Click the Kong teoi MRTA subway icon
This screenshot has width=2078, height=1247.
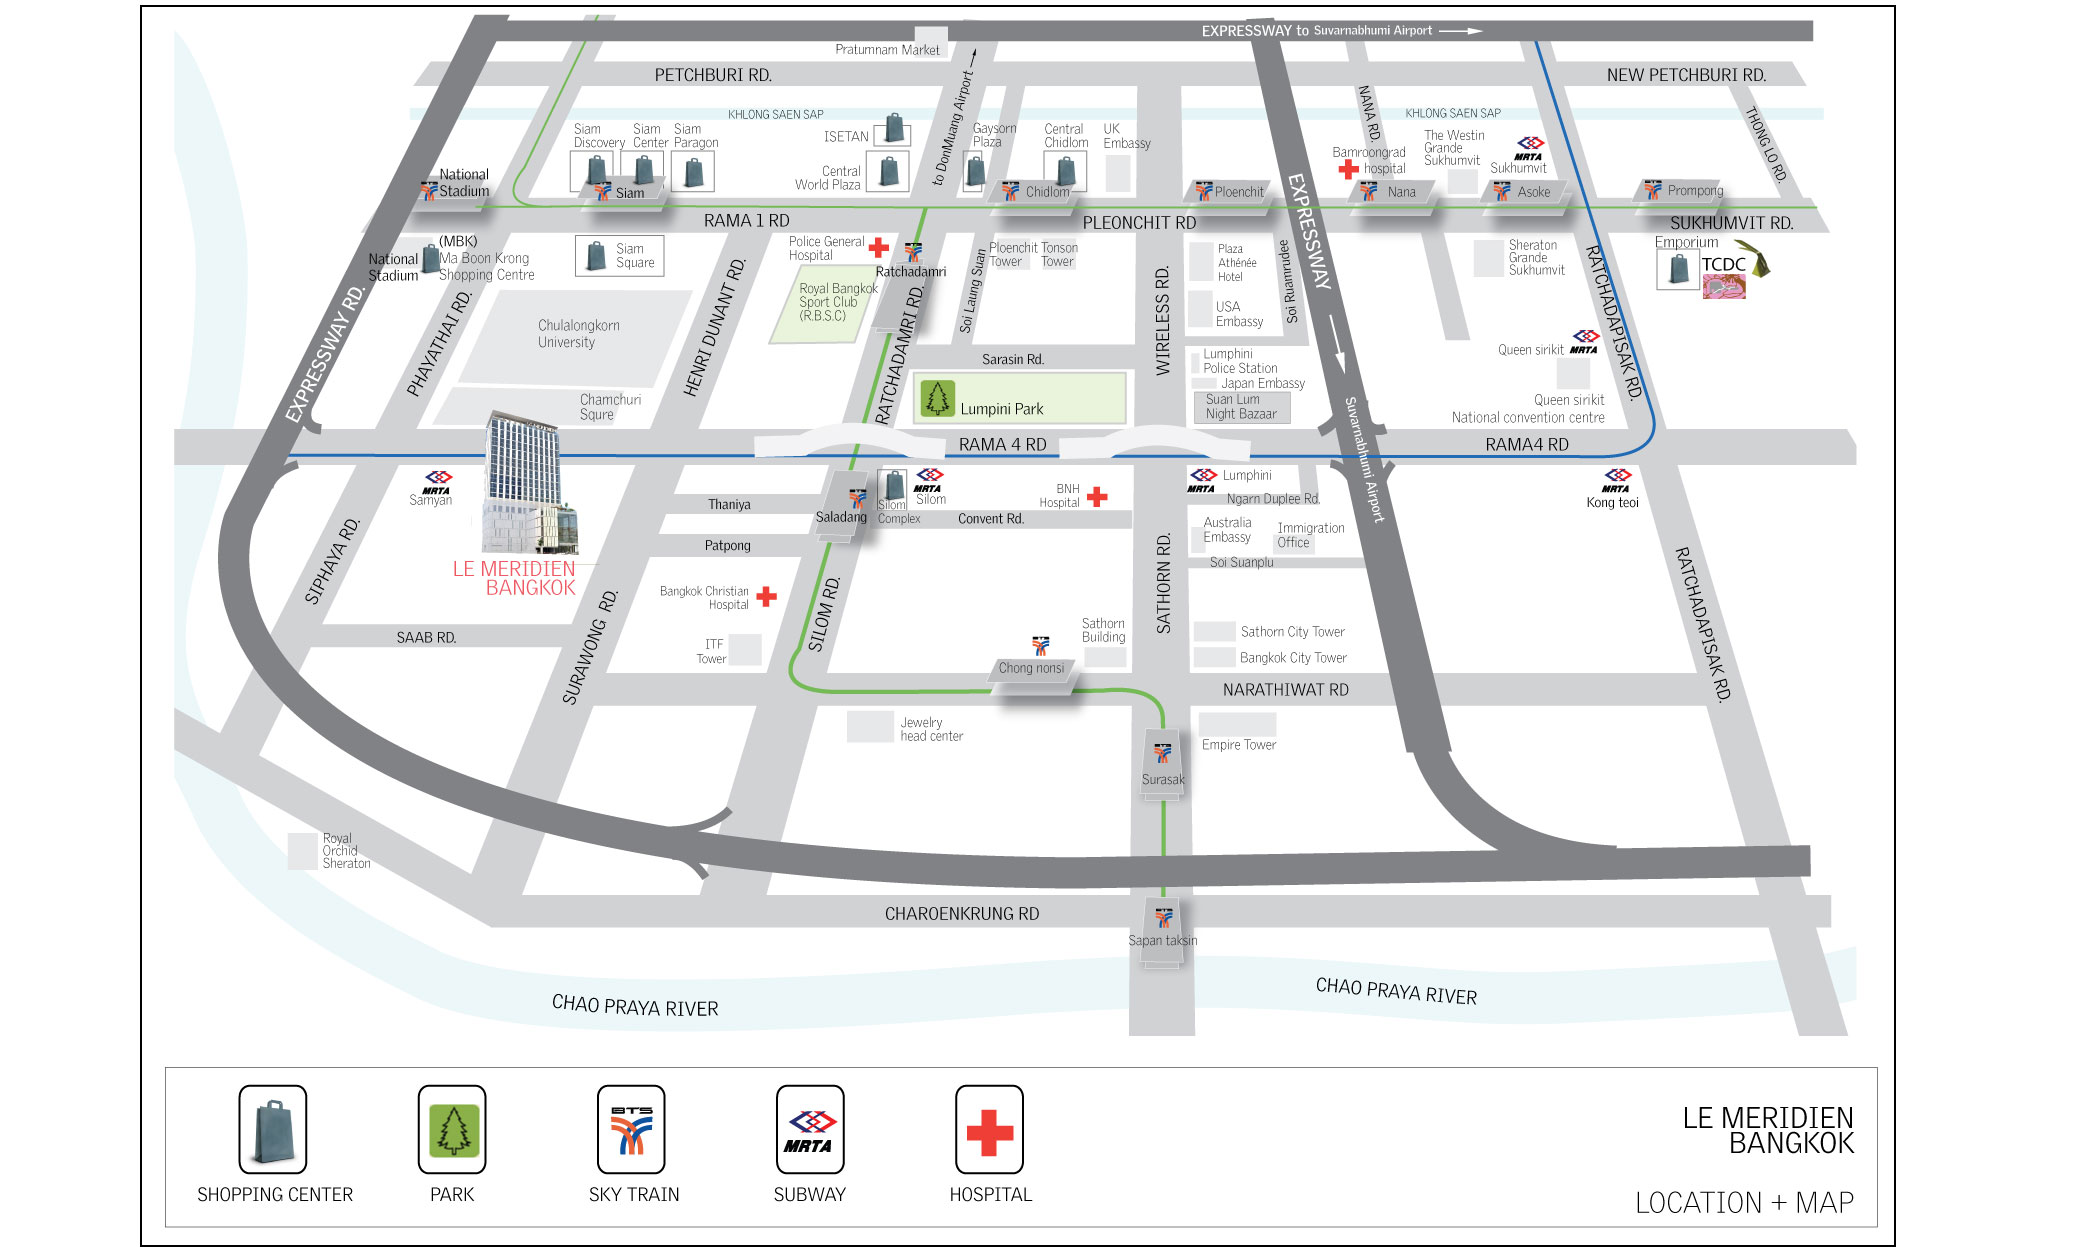[x=1617, y=480]
